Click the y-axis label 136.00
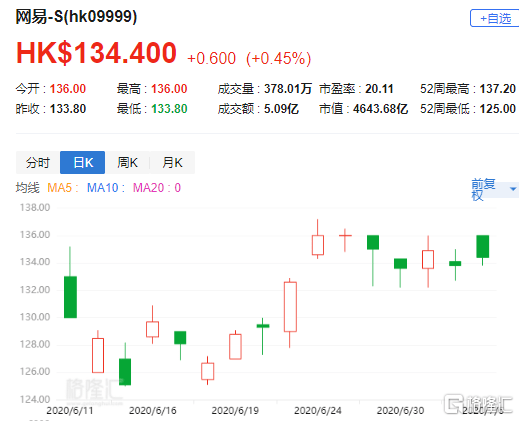The width and height of the screenshot is (519, 421). pos(35,235)
